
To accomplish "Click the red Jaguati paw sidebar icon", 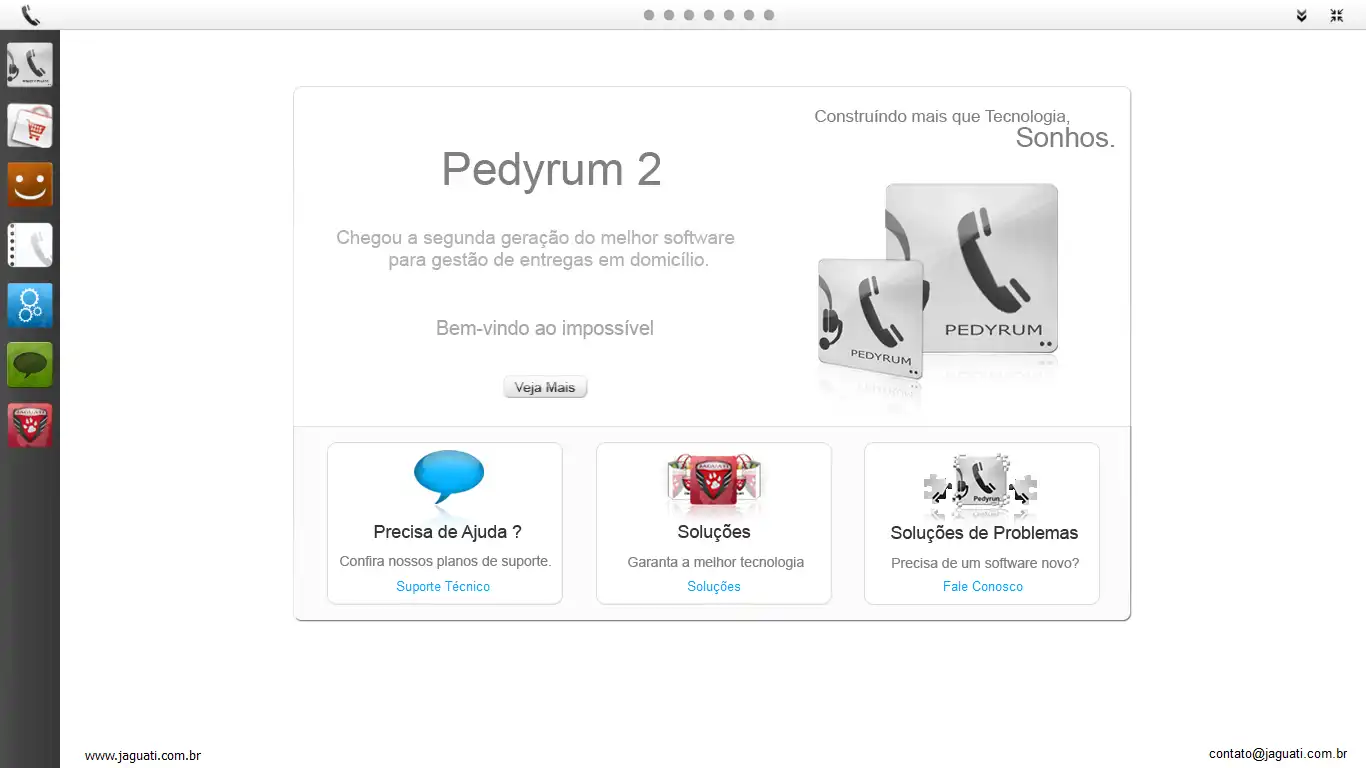I will (30, 426).
